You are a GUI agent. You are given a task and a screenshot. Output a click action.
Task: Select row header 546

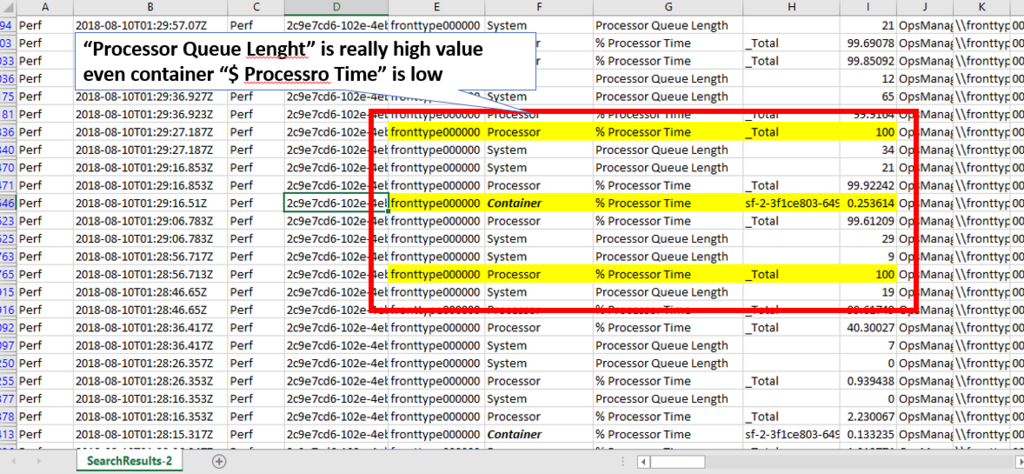[8, 203]
